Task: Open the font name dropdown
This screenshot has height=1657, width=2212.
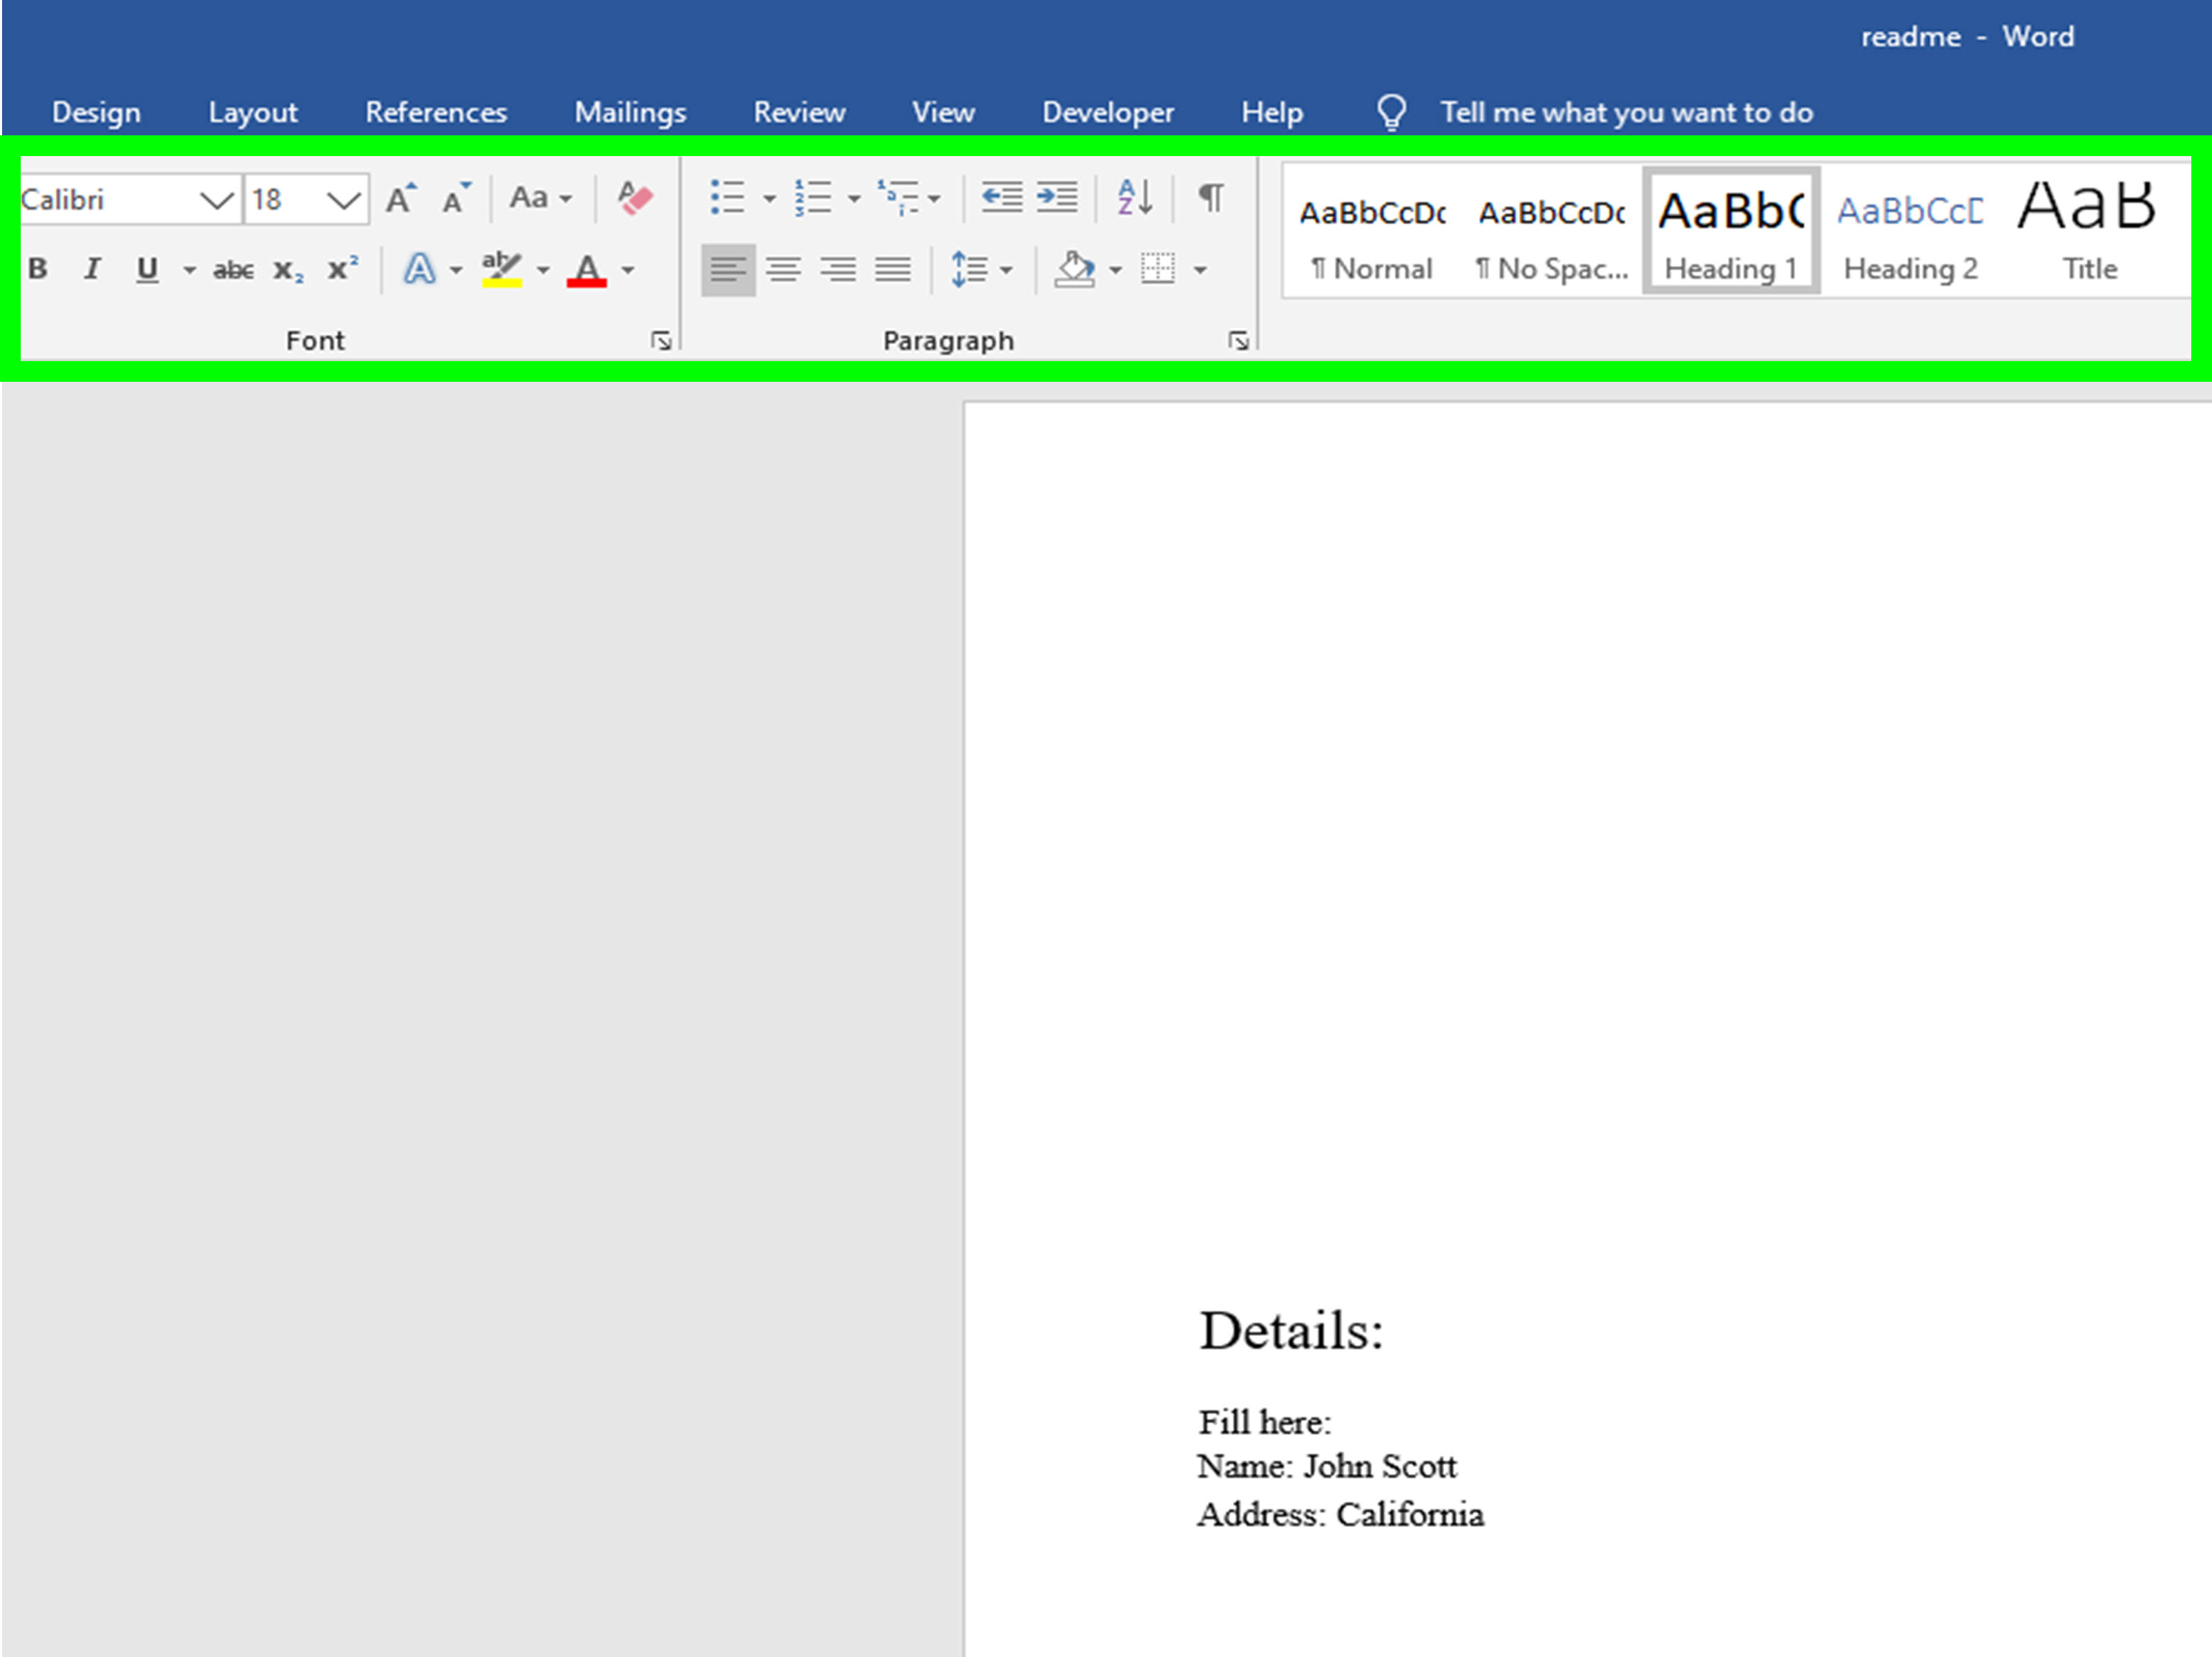Action: (217, 200)
